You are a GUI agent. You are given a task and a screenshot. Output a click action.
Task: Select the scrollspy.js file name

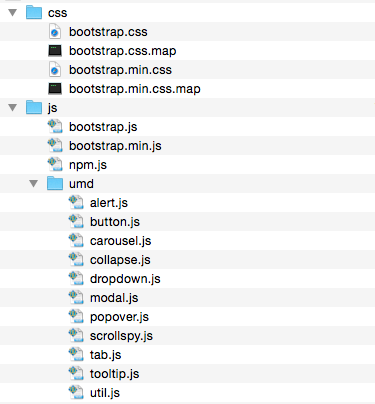pyautogui.click(x=121, y=336)
